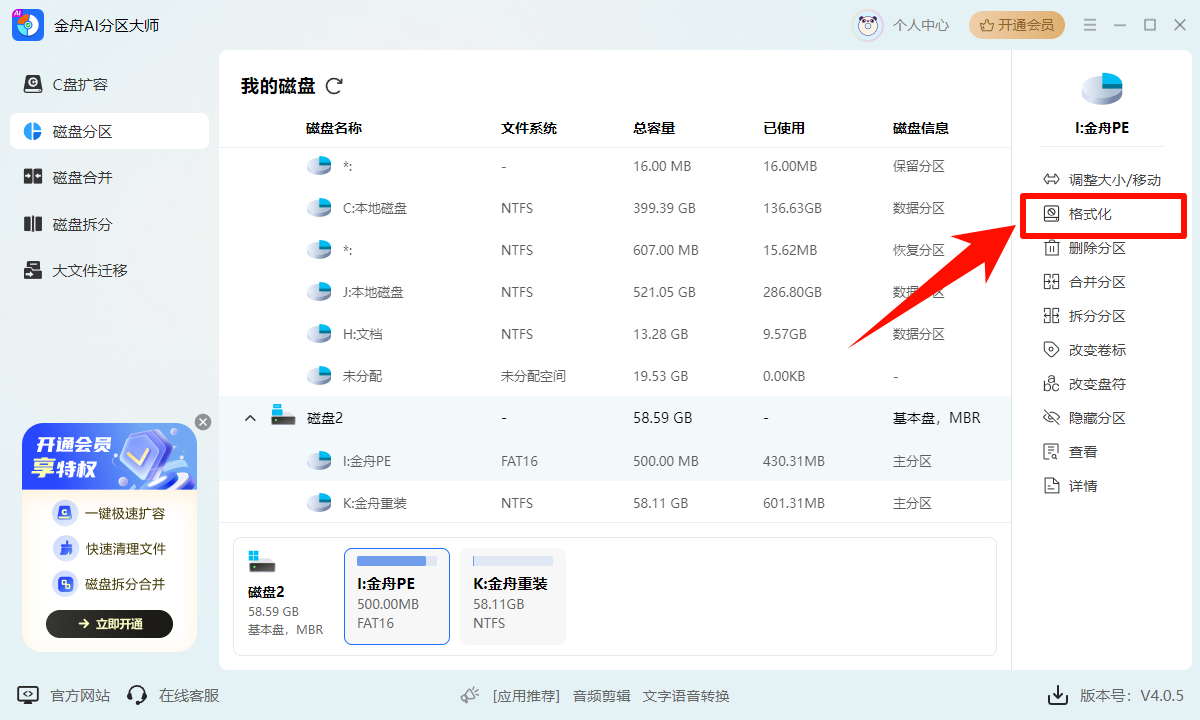Open the 磁盘合并 sidebar tab

82,178
